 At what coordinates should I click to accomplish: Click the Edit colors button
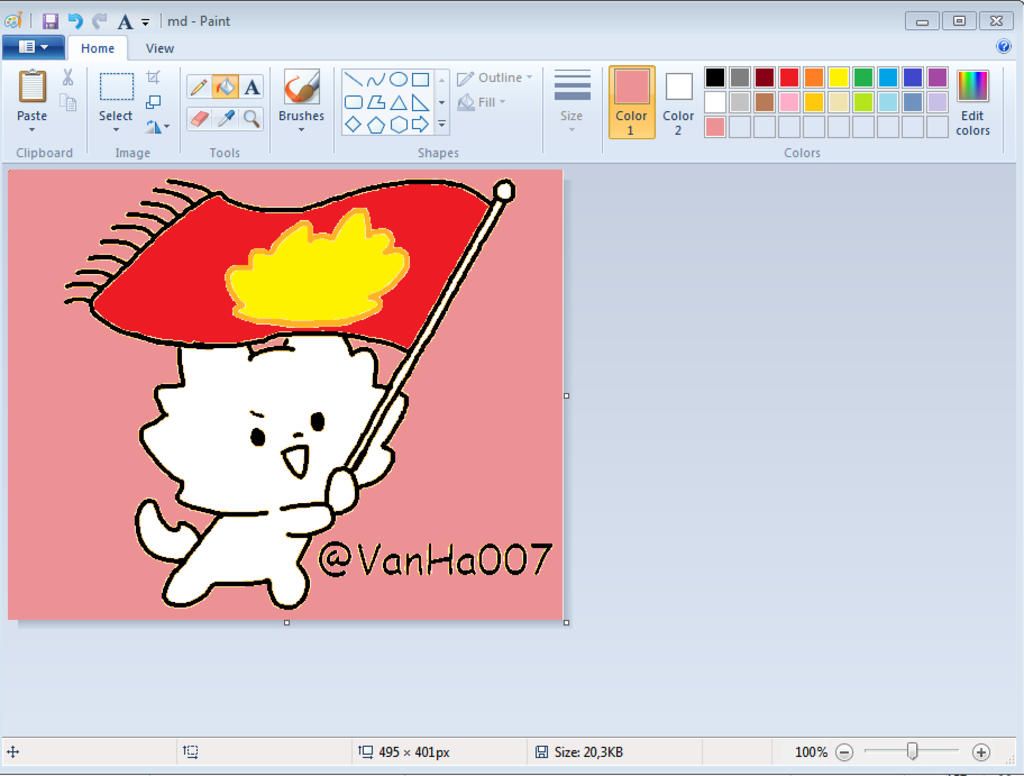(972, 102)
